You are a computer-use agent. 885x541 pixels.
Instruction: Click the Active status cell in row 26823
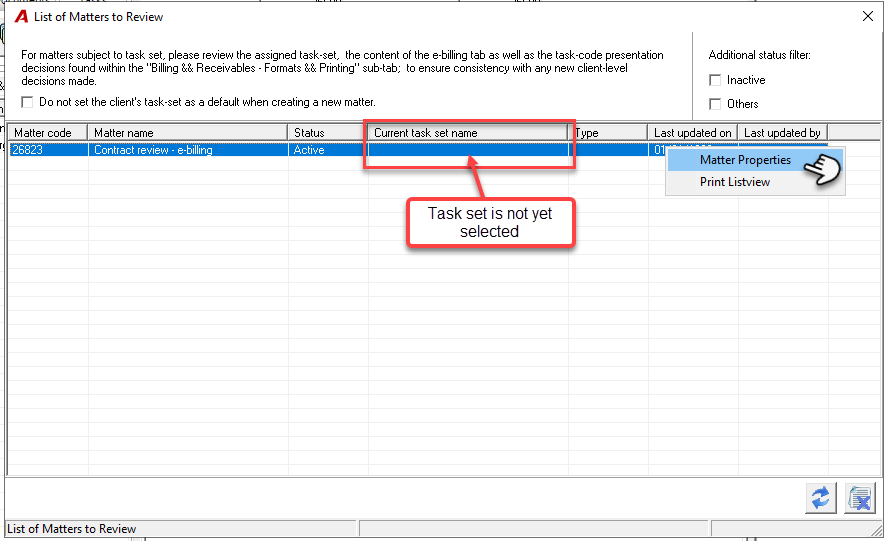pyautogui.click(x=328, y=150)
